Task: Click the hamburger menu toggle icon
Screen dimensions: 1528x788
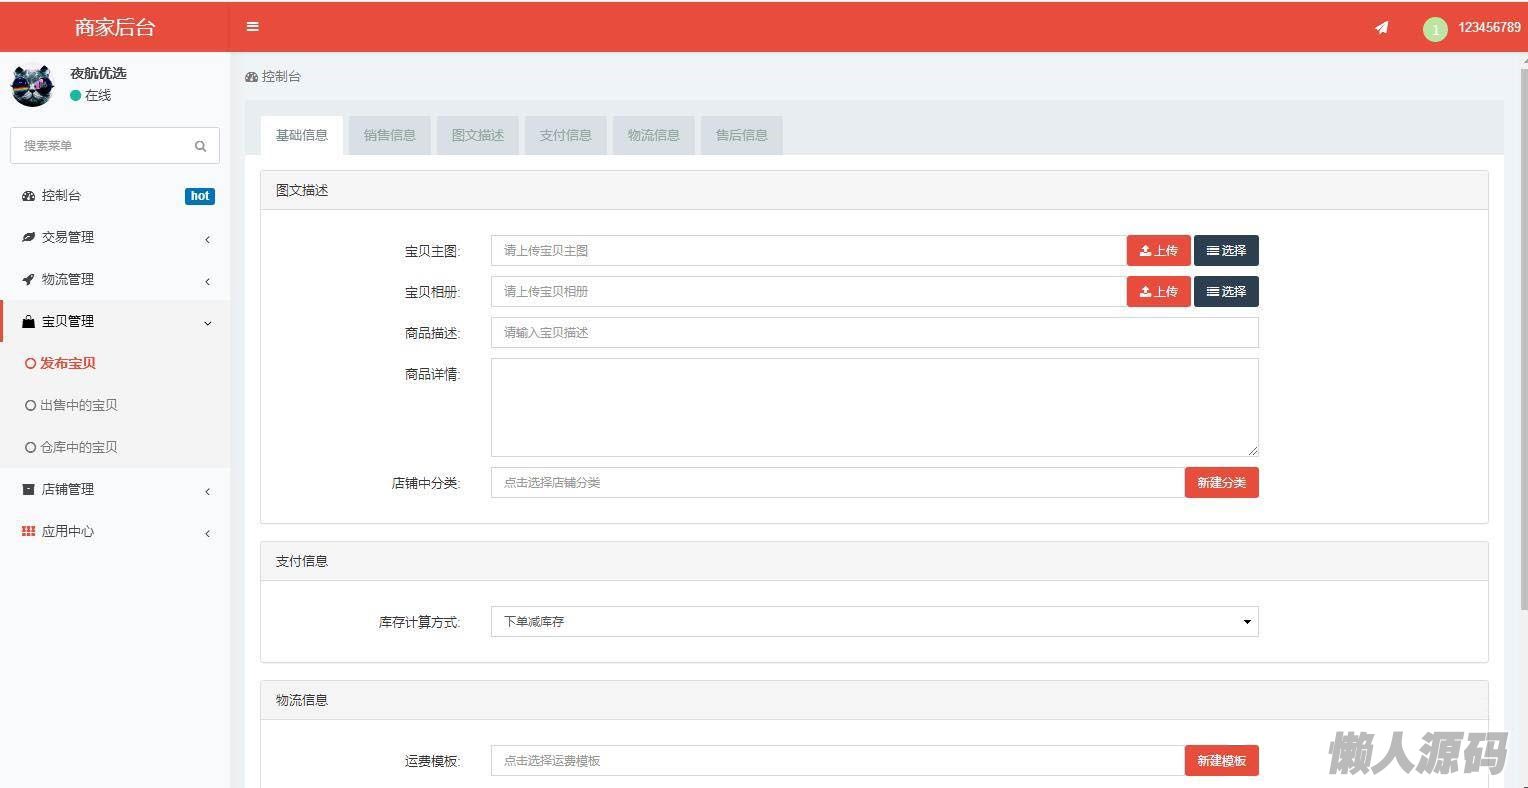Action: coord(252,27)
